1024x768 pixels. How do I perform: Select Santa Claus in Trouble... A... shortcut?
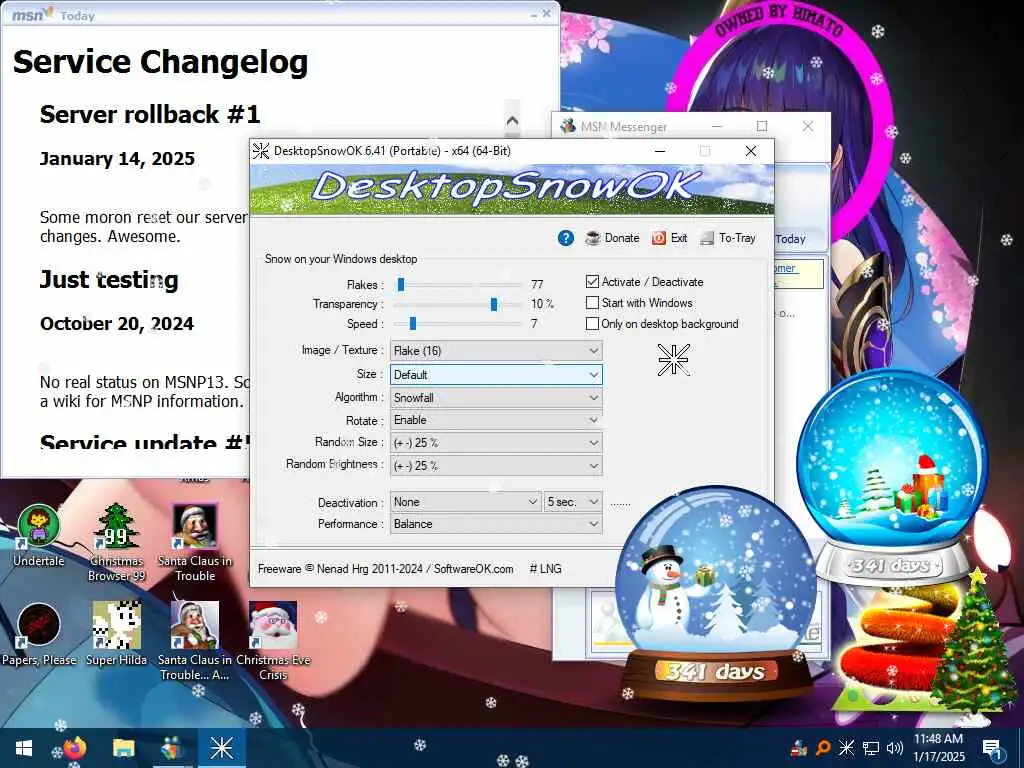coord(195,641)
